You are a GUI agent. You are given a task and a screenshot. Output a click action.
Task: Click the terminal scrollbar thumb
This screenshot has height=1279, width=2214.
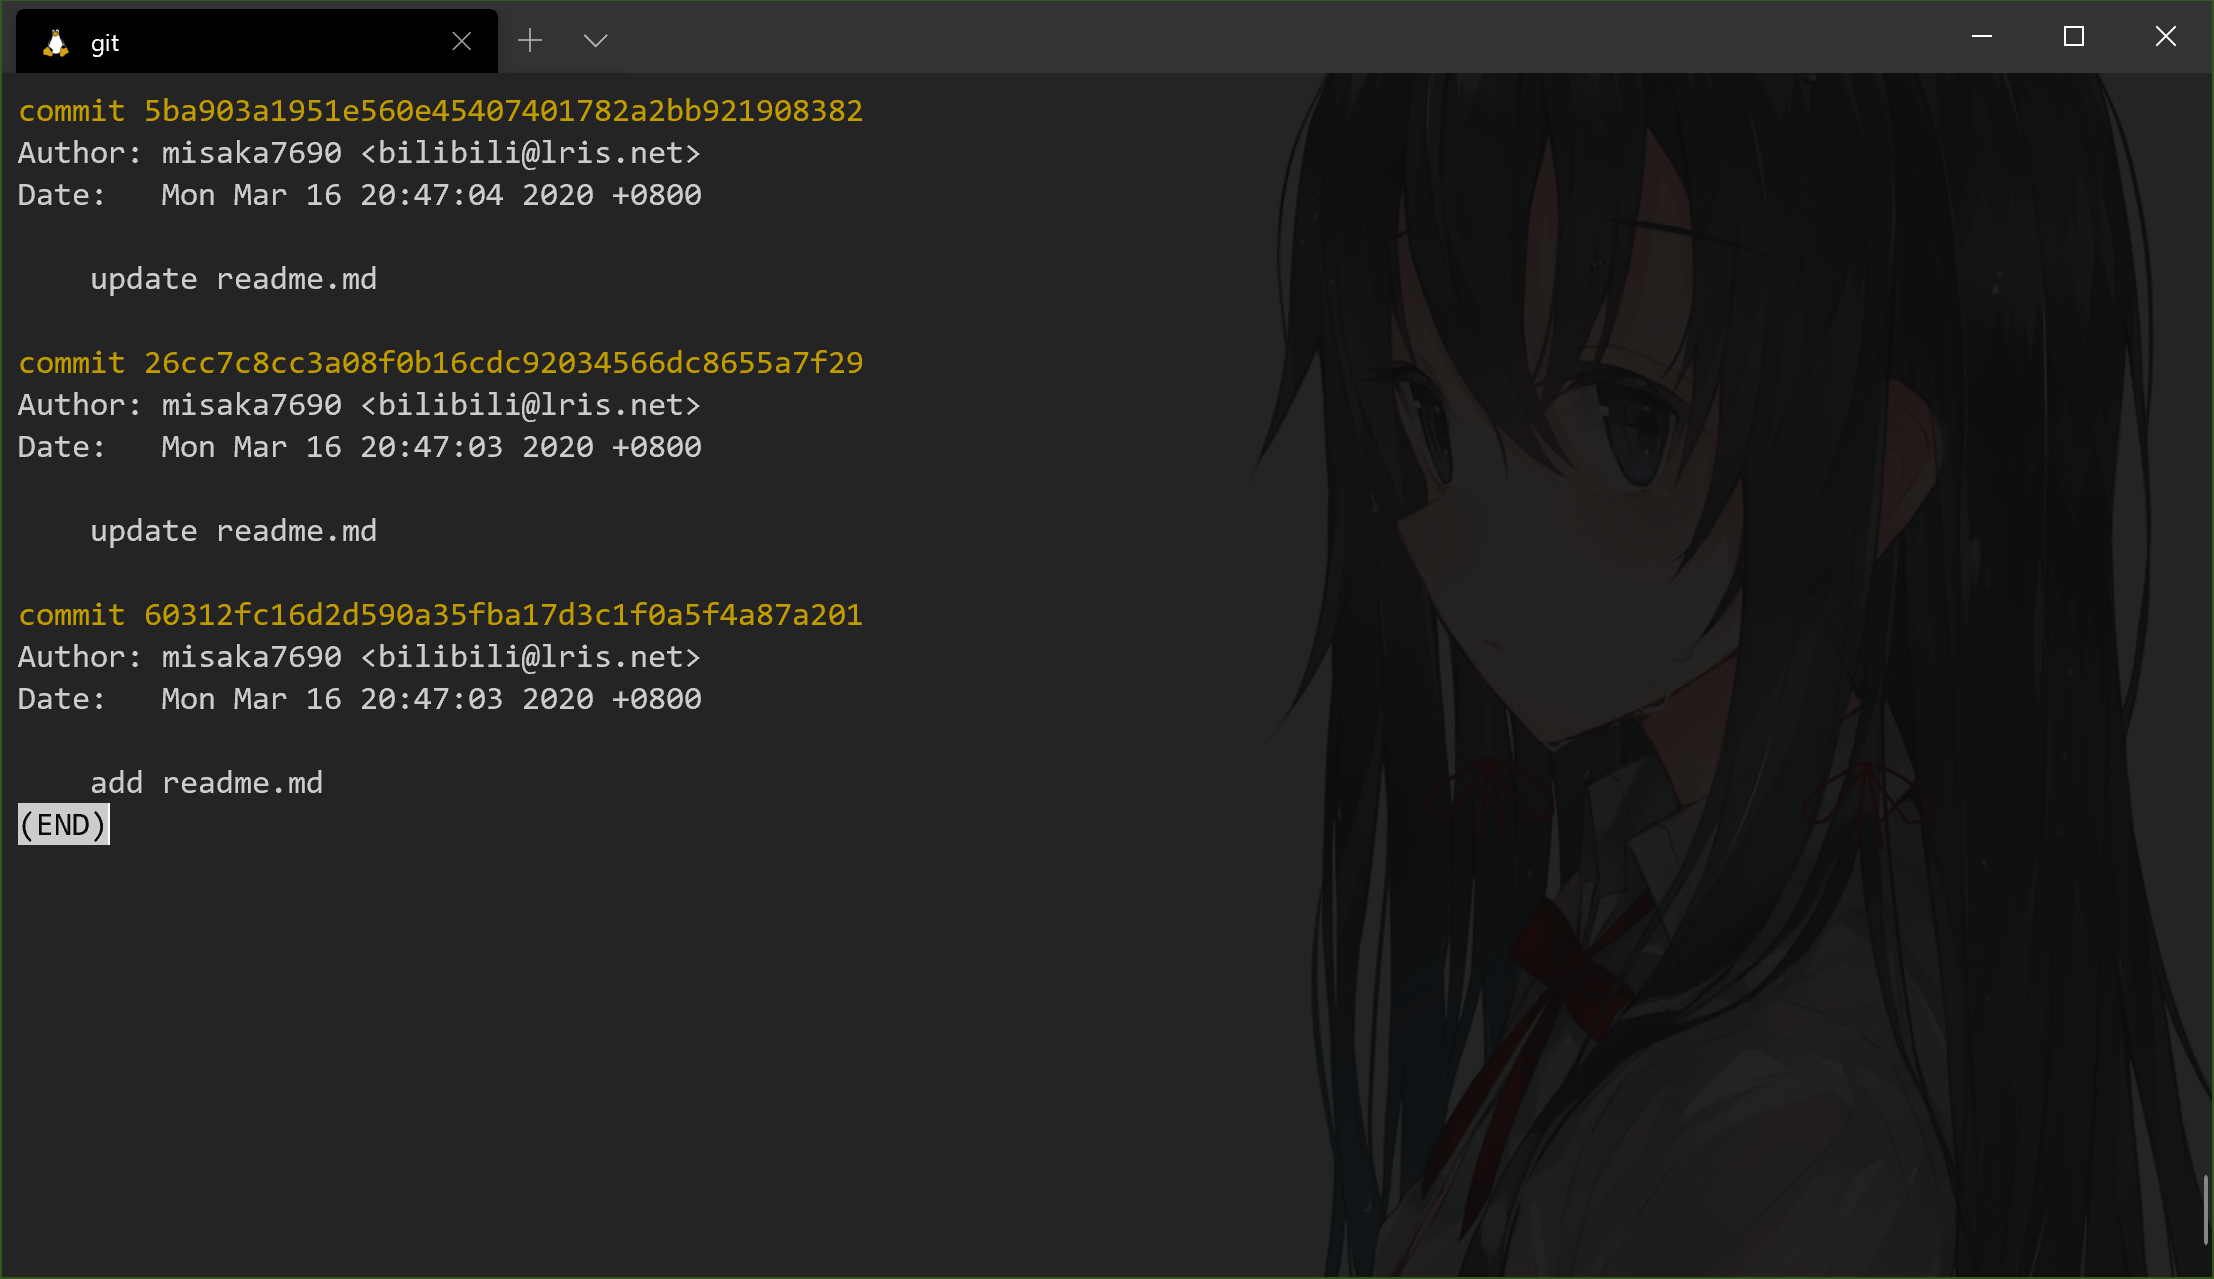(2205, 1210)
